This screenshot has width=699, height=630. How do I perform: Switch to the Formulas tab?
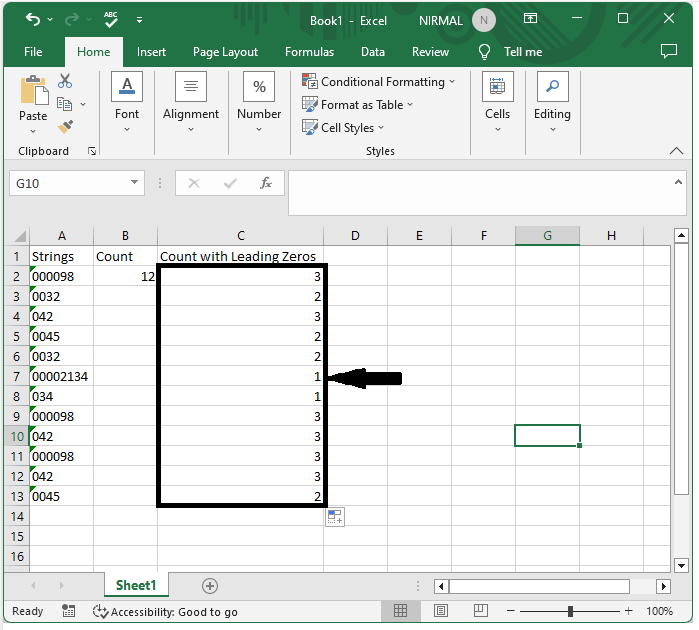[x=309, y=52]
